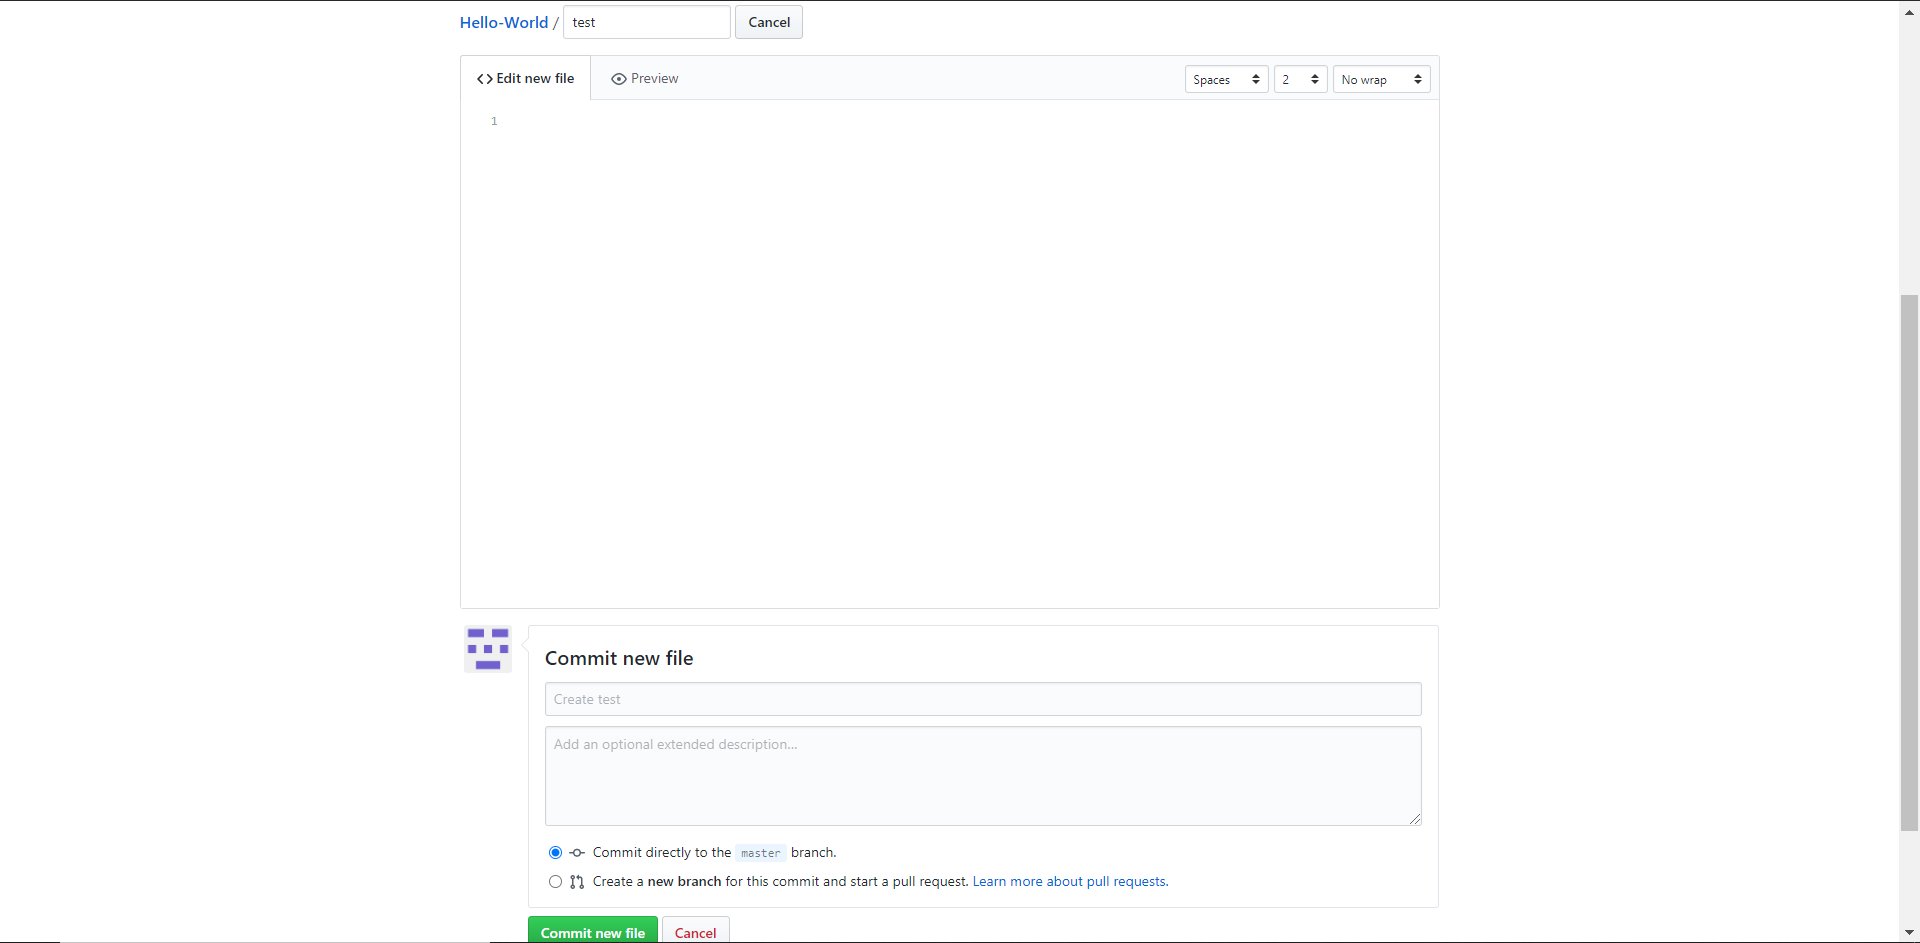Focus the 'Create test' commit summary field
The height and width of the screenshot is (943, 1920).
tap(982, 699)
